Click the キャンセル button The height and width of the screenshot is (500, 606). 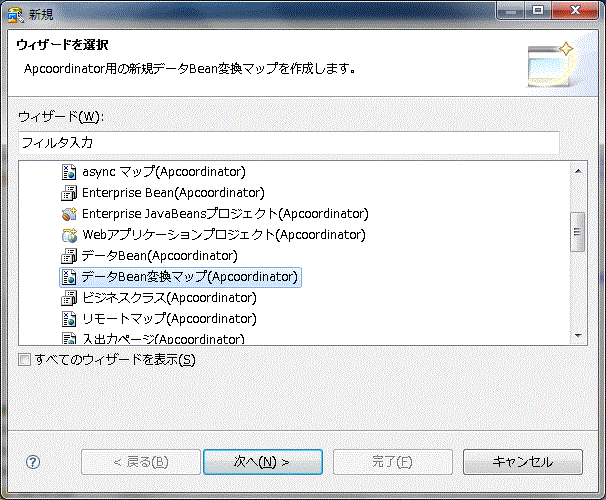(x=523, y=462)
